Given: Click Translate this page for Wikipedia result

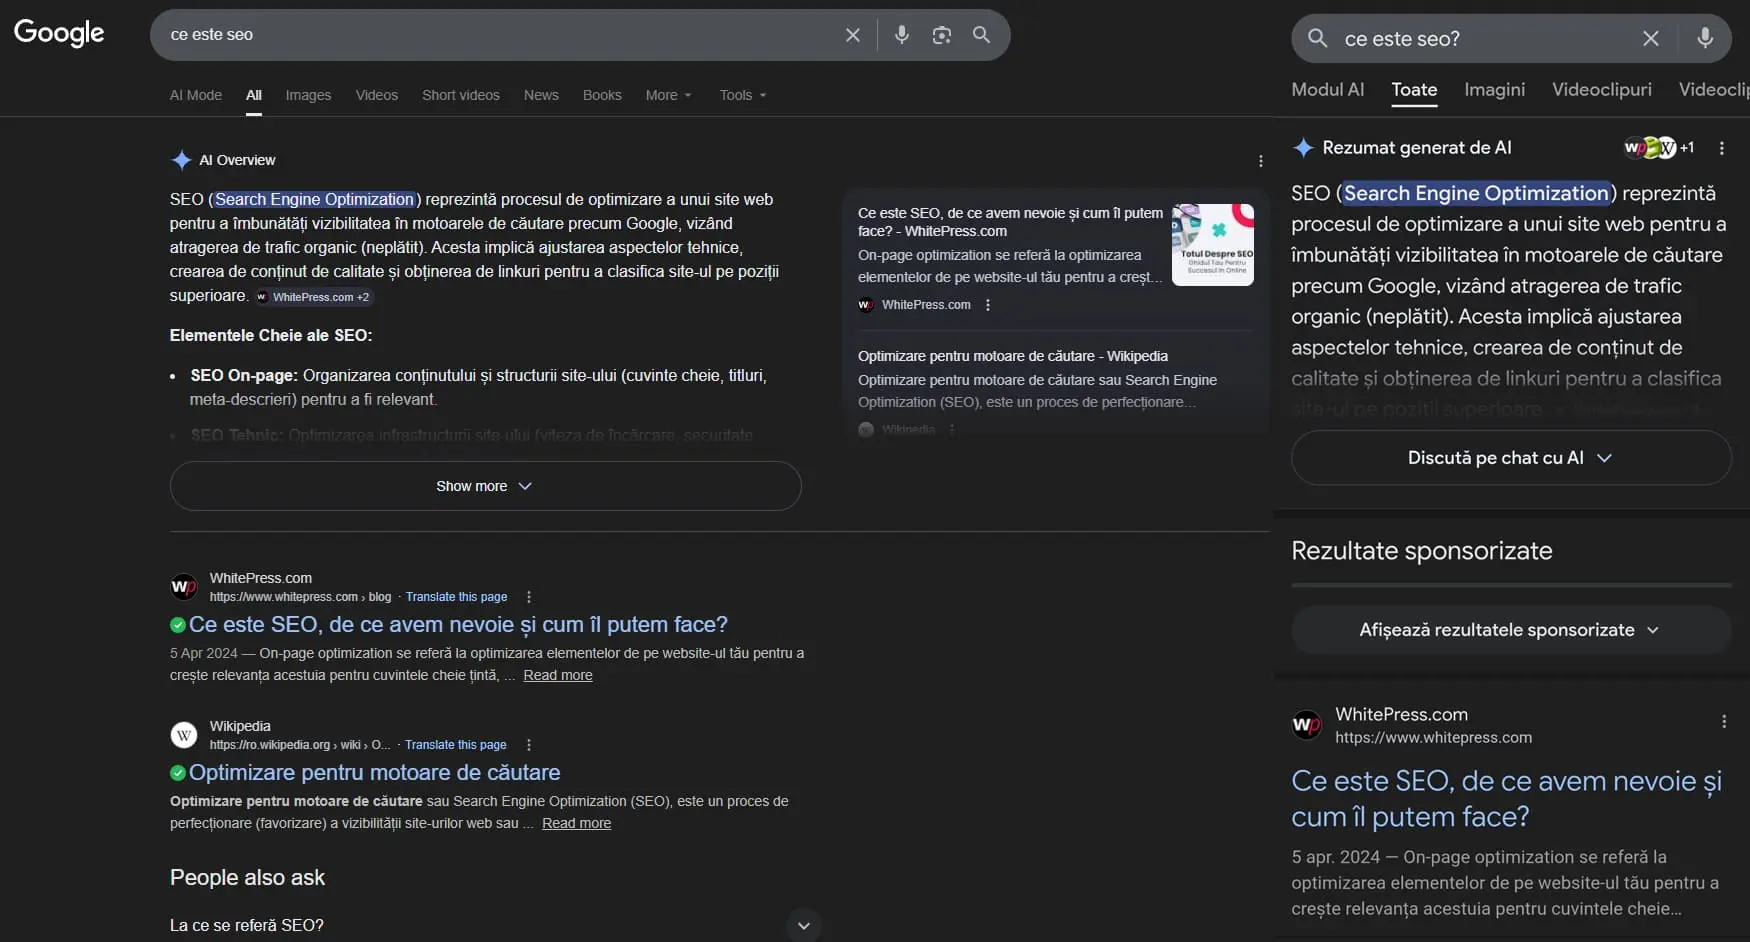Looking at the screenshot, I should click(x=455, y=744).
